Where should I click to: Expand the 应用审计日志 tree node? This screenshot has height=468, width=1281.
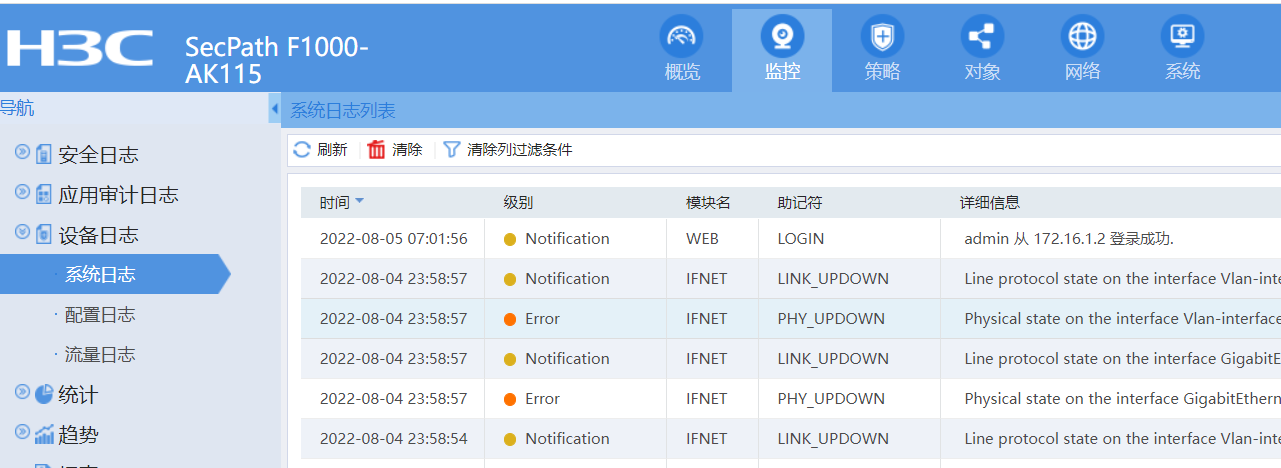[x=22, y=193]
